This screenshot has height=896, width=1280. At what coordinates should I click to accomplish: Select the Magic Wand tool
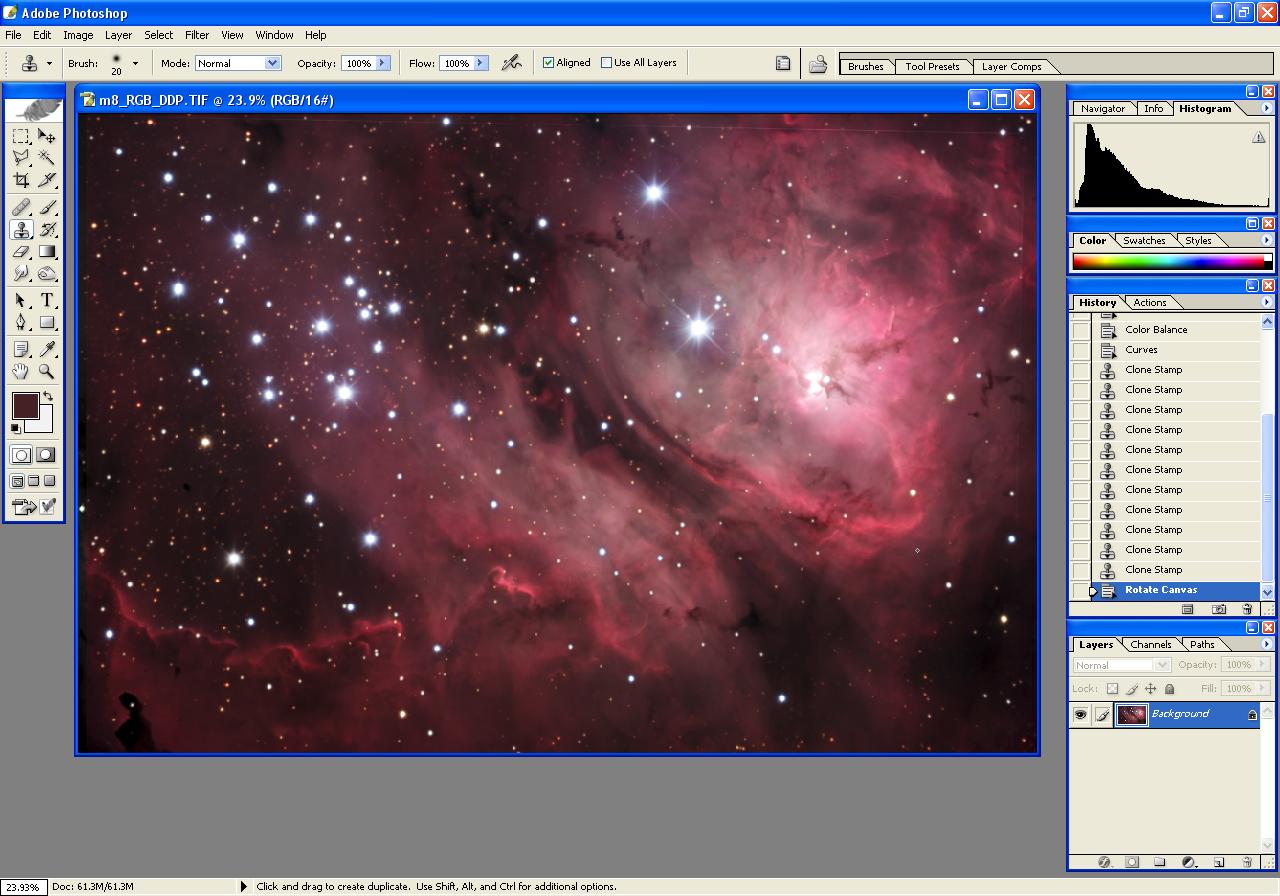[x=46, y=158]
